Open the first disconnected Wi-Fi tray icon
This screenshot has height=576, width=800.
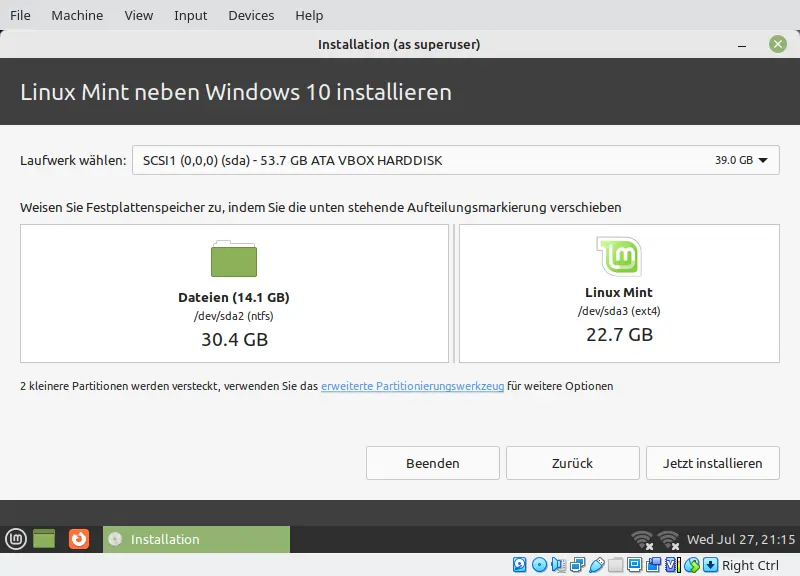pos(642,540)
